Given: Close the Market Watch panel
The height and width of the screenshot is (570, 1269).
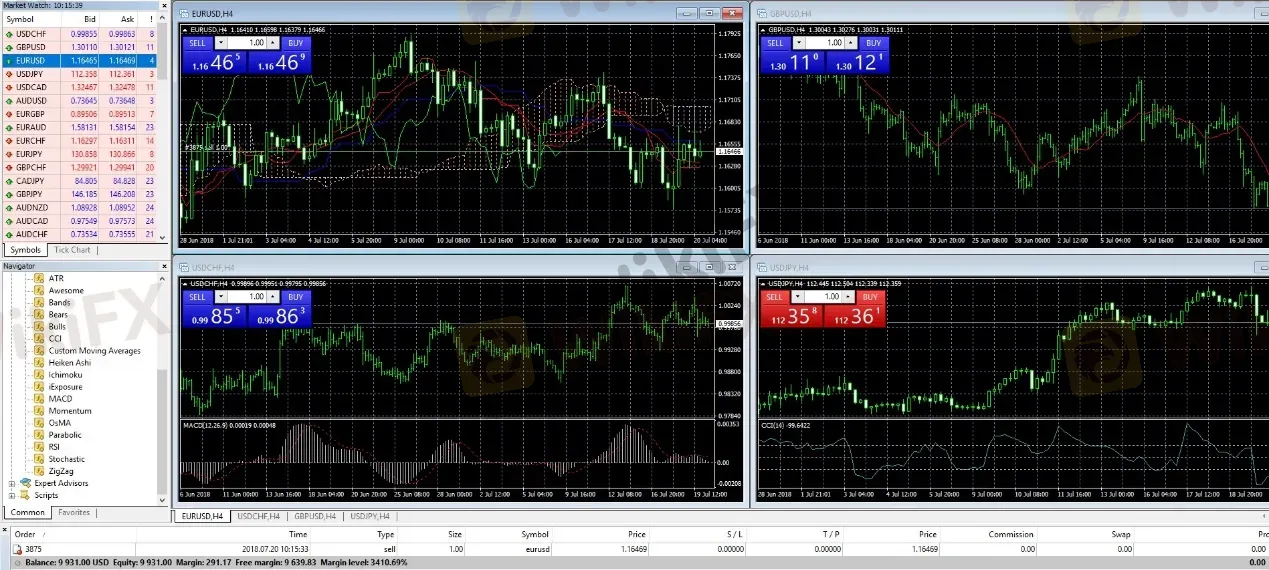Looking at the screenshot, I should 164,6.
